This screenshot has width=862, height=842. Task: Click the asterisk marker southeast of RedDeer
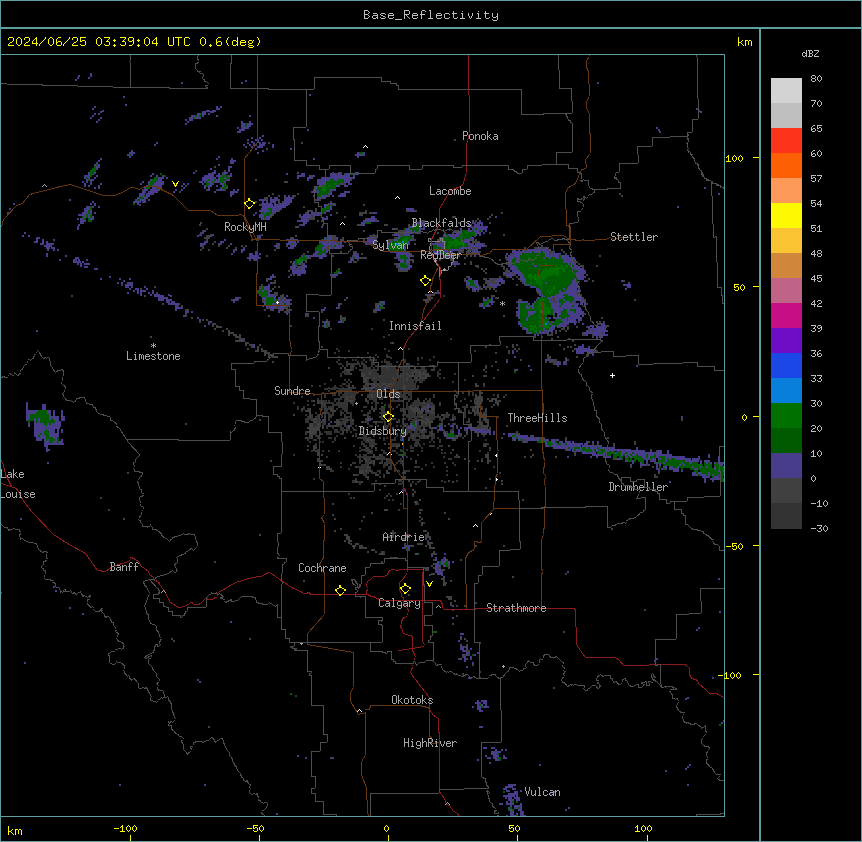[x=502, y=303]
